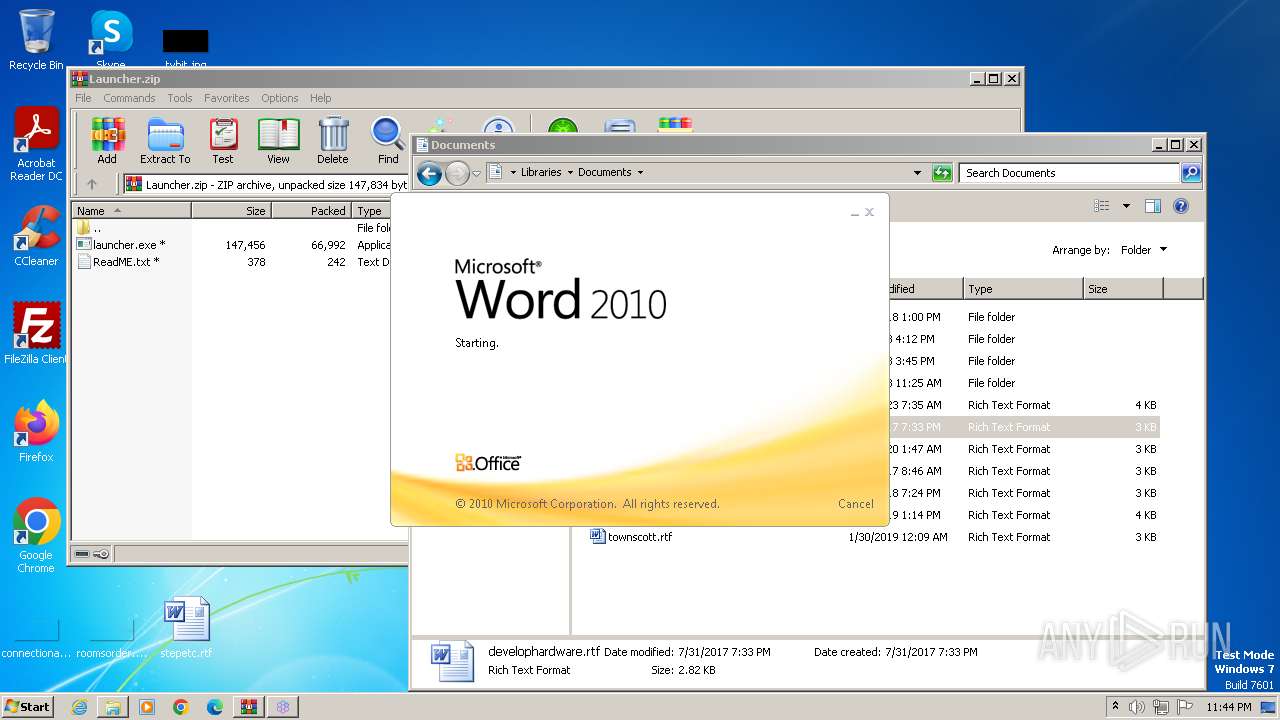The height and width of the screenshot is (720, 1280).
Task: Open Microsoft Edge from taskbar
Action: coord(215,707)
